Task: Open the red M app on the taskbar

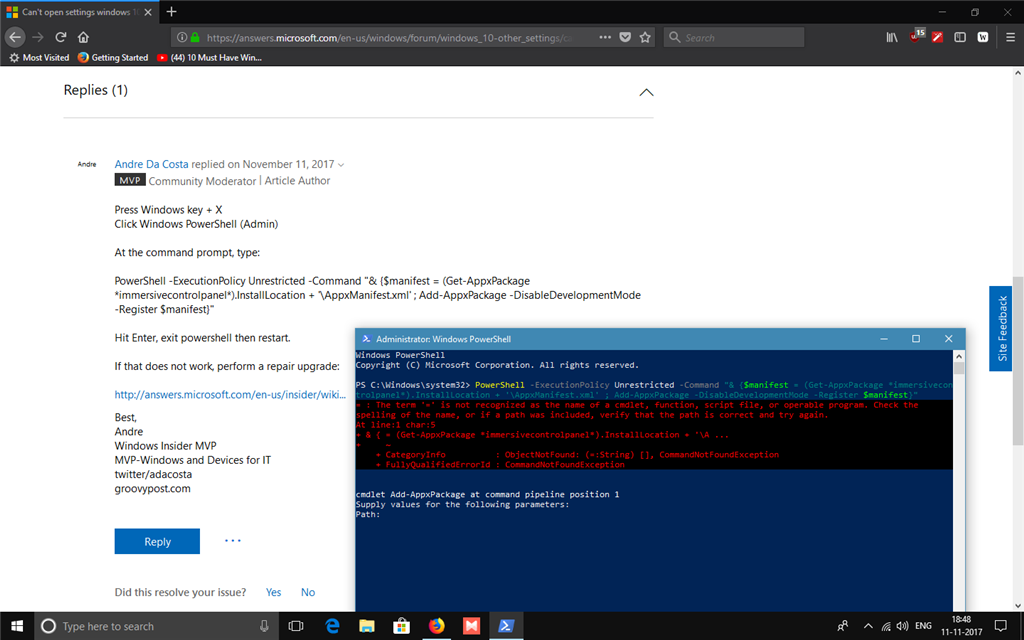Action: (x=471, y=626)
